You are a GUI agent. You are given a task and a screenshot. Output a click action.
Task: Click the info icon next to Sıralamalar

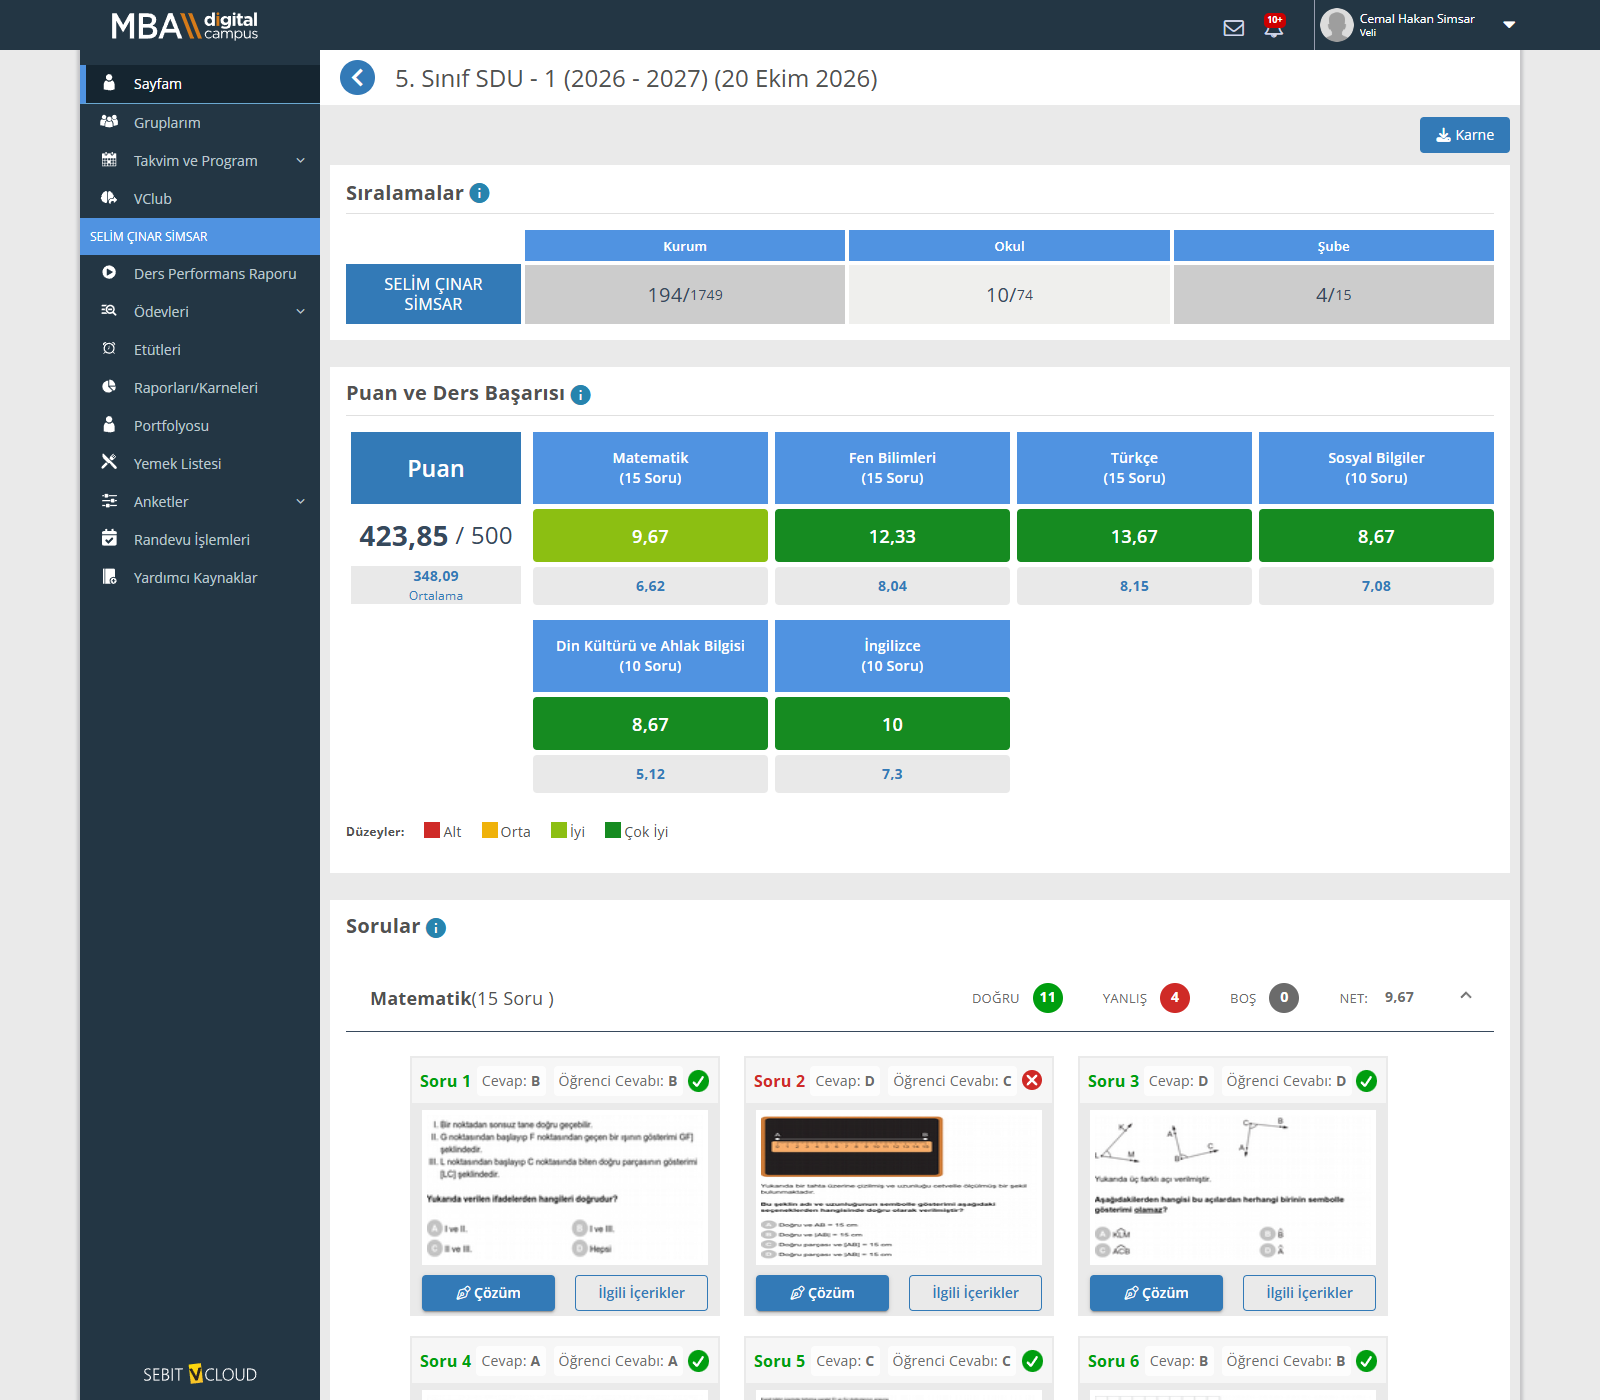click(x=480, y=193)
